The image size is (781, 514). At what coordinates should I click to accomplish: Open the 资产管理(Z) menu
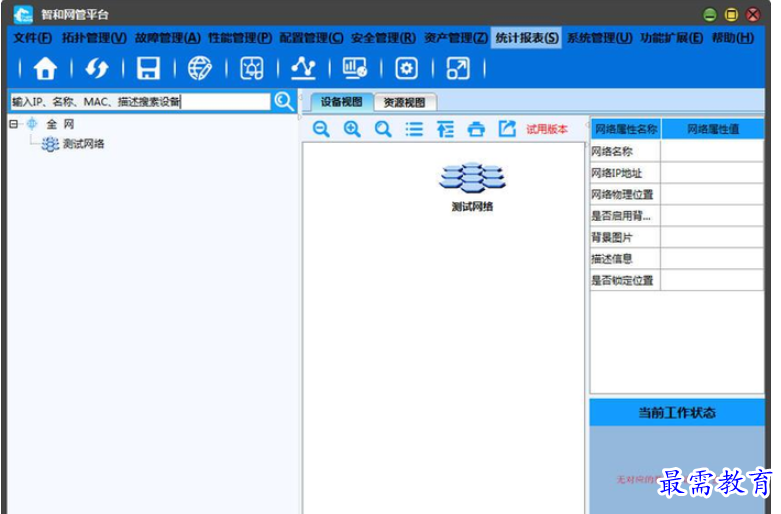click(x=456, y=38)
